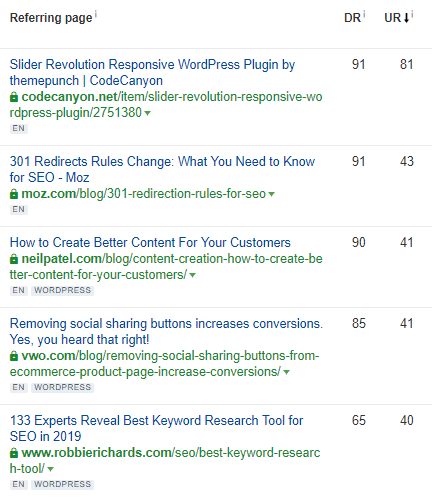Click the lock icon beside neilpatel.com URL
432x500 pixels.
tap(14, 259)
